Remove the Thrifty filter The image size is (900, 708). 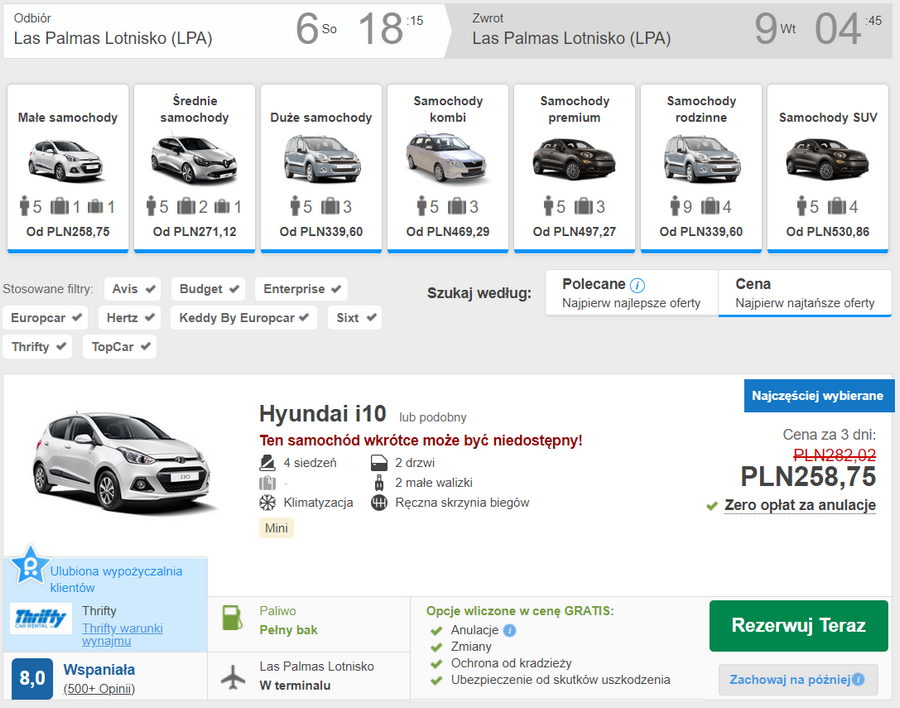coord(38,347)
